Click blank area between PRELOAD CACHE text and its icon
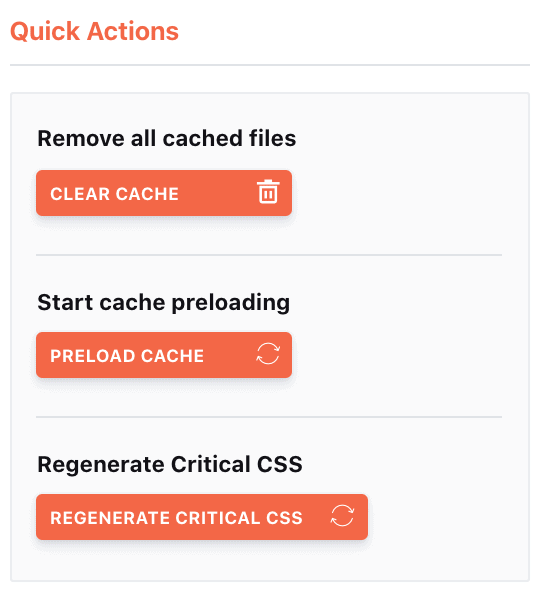546x604 pixels. coord(230,355)
